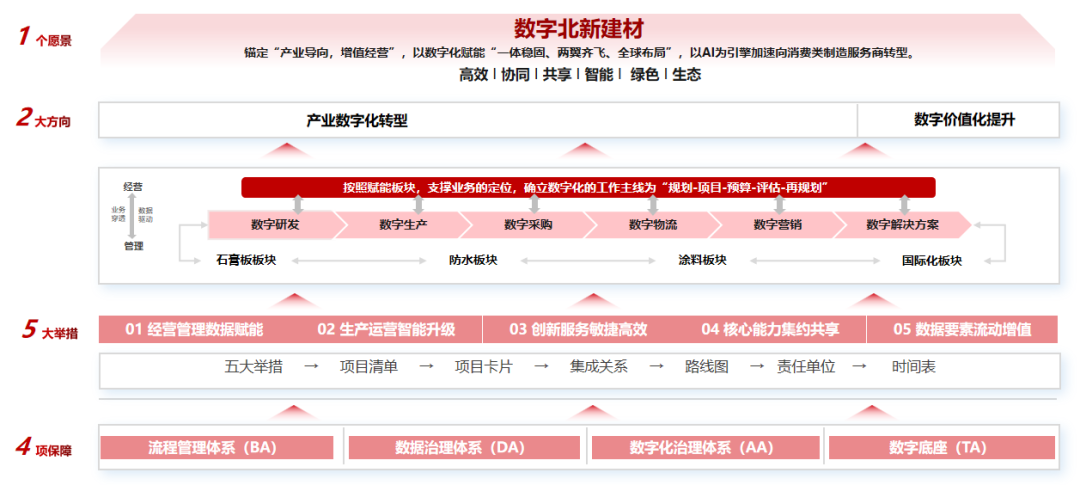Select the '5 大举措' side label
The width and height of the screenshot is (1080, 485).
50,331
